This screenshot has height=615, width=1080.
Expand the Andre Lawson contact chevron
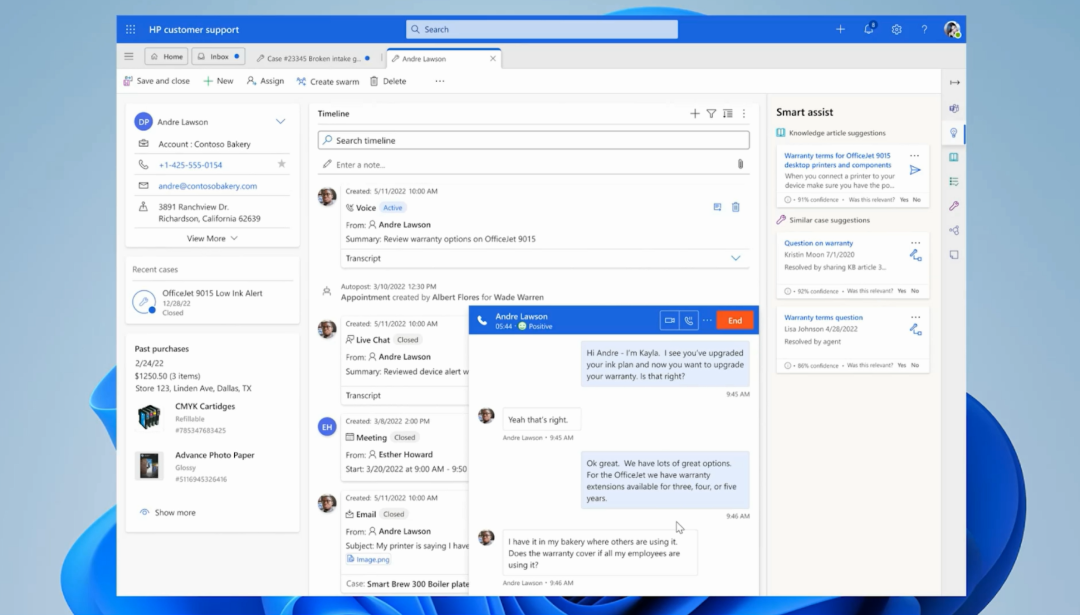[280, 122]
